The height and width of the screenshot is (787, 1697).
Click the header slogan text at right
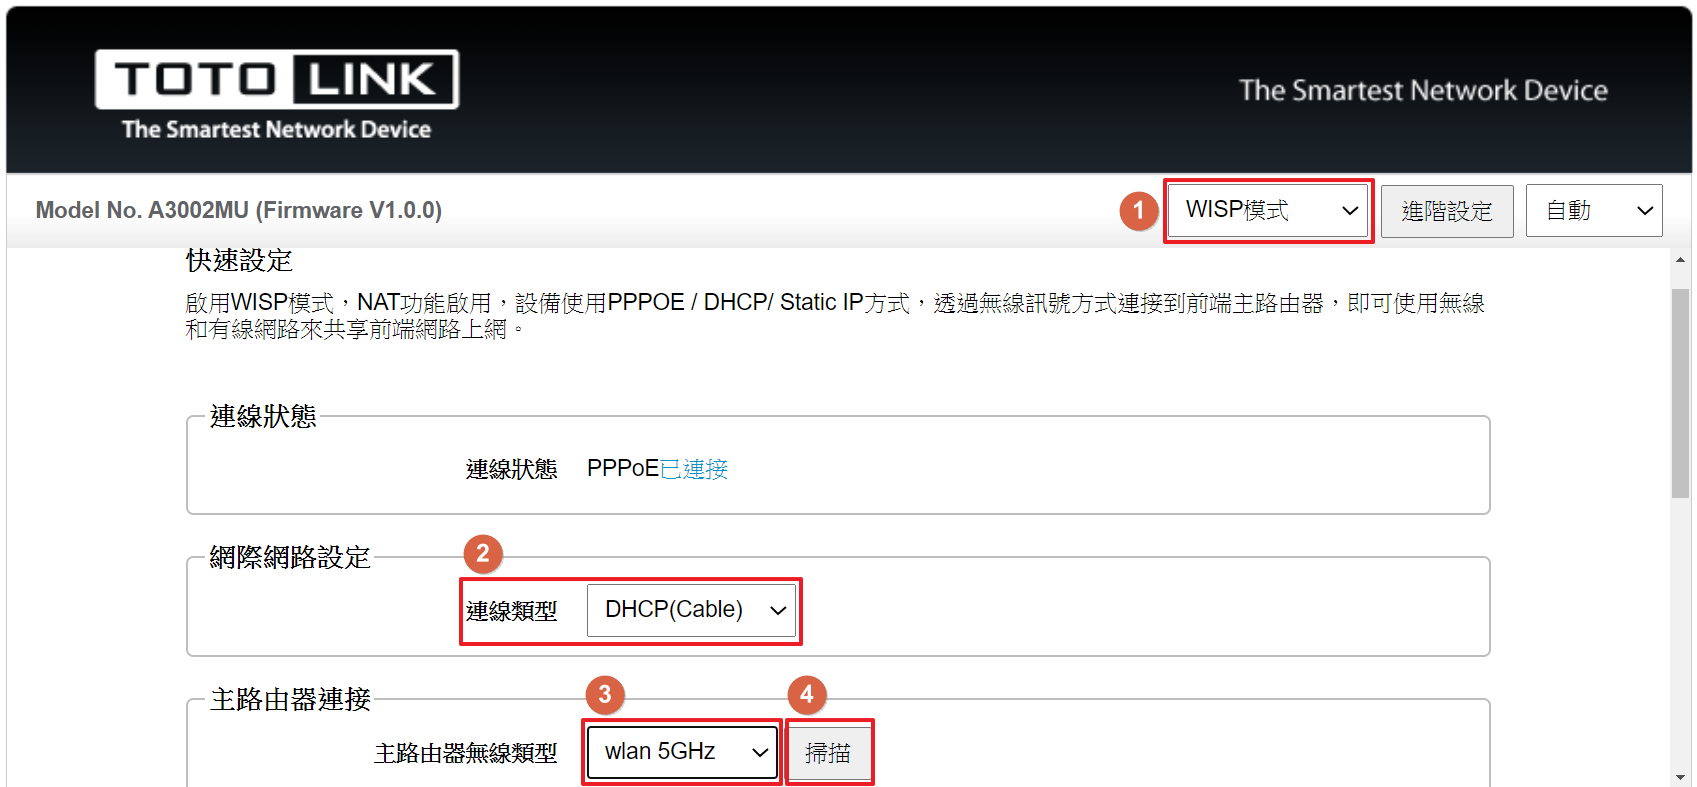click(x=1423, y=91)
